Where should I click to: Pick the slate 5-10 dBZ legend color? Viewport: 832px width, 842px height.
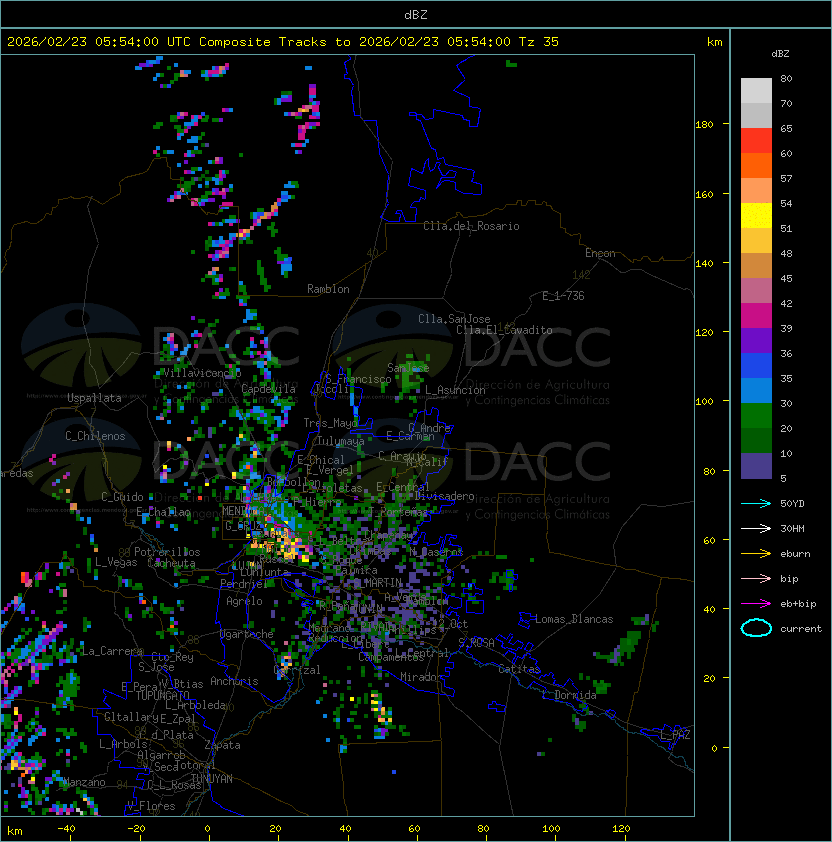(x=756, y=466)
